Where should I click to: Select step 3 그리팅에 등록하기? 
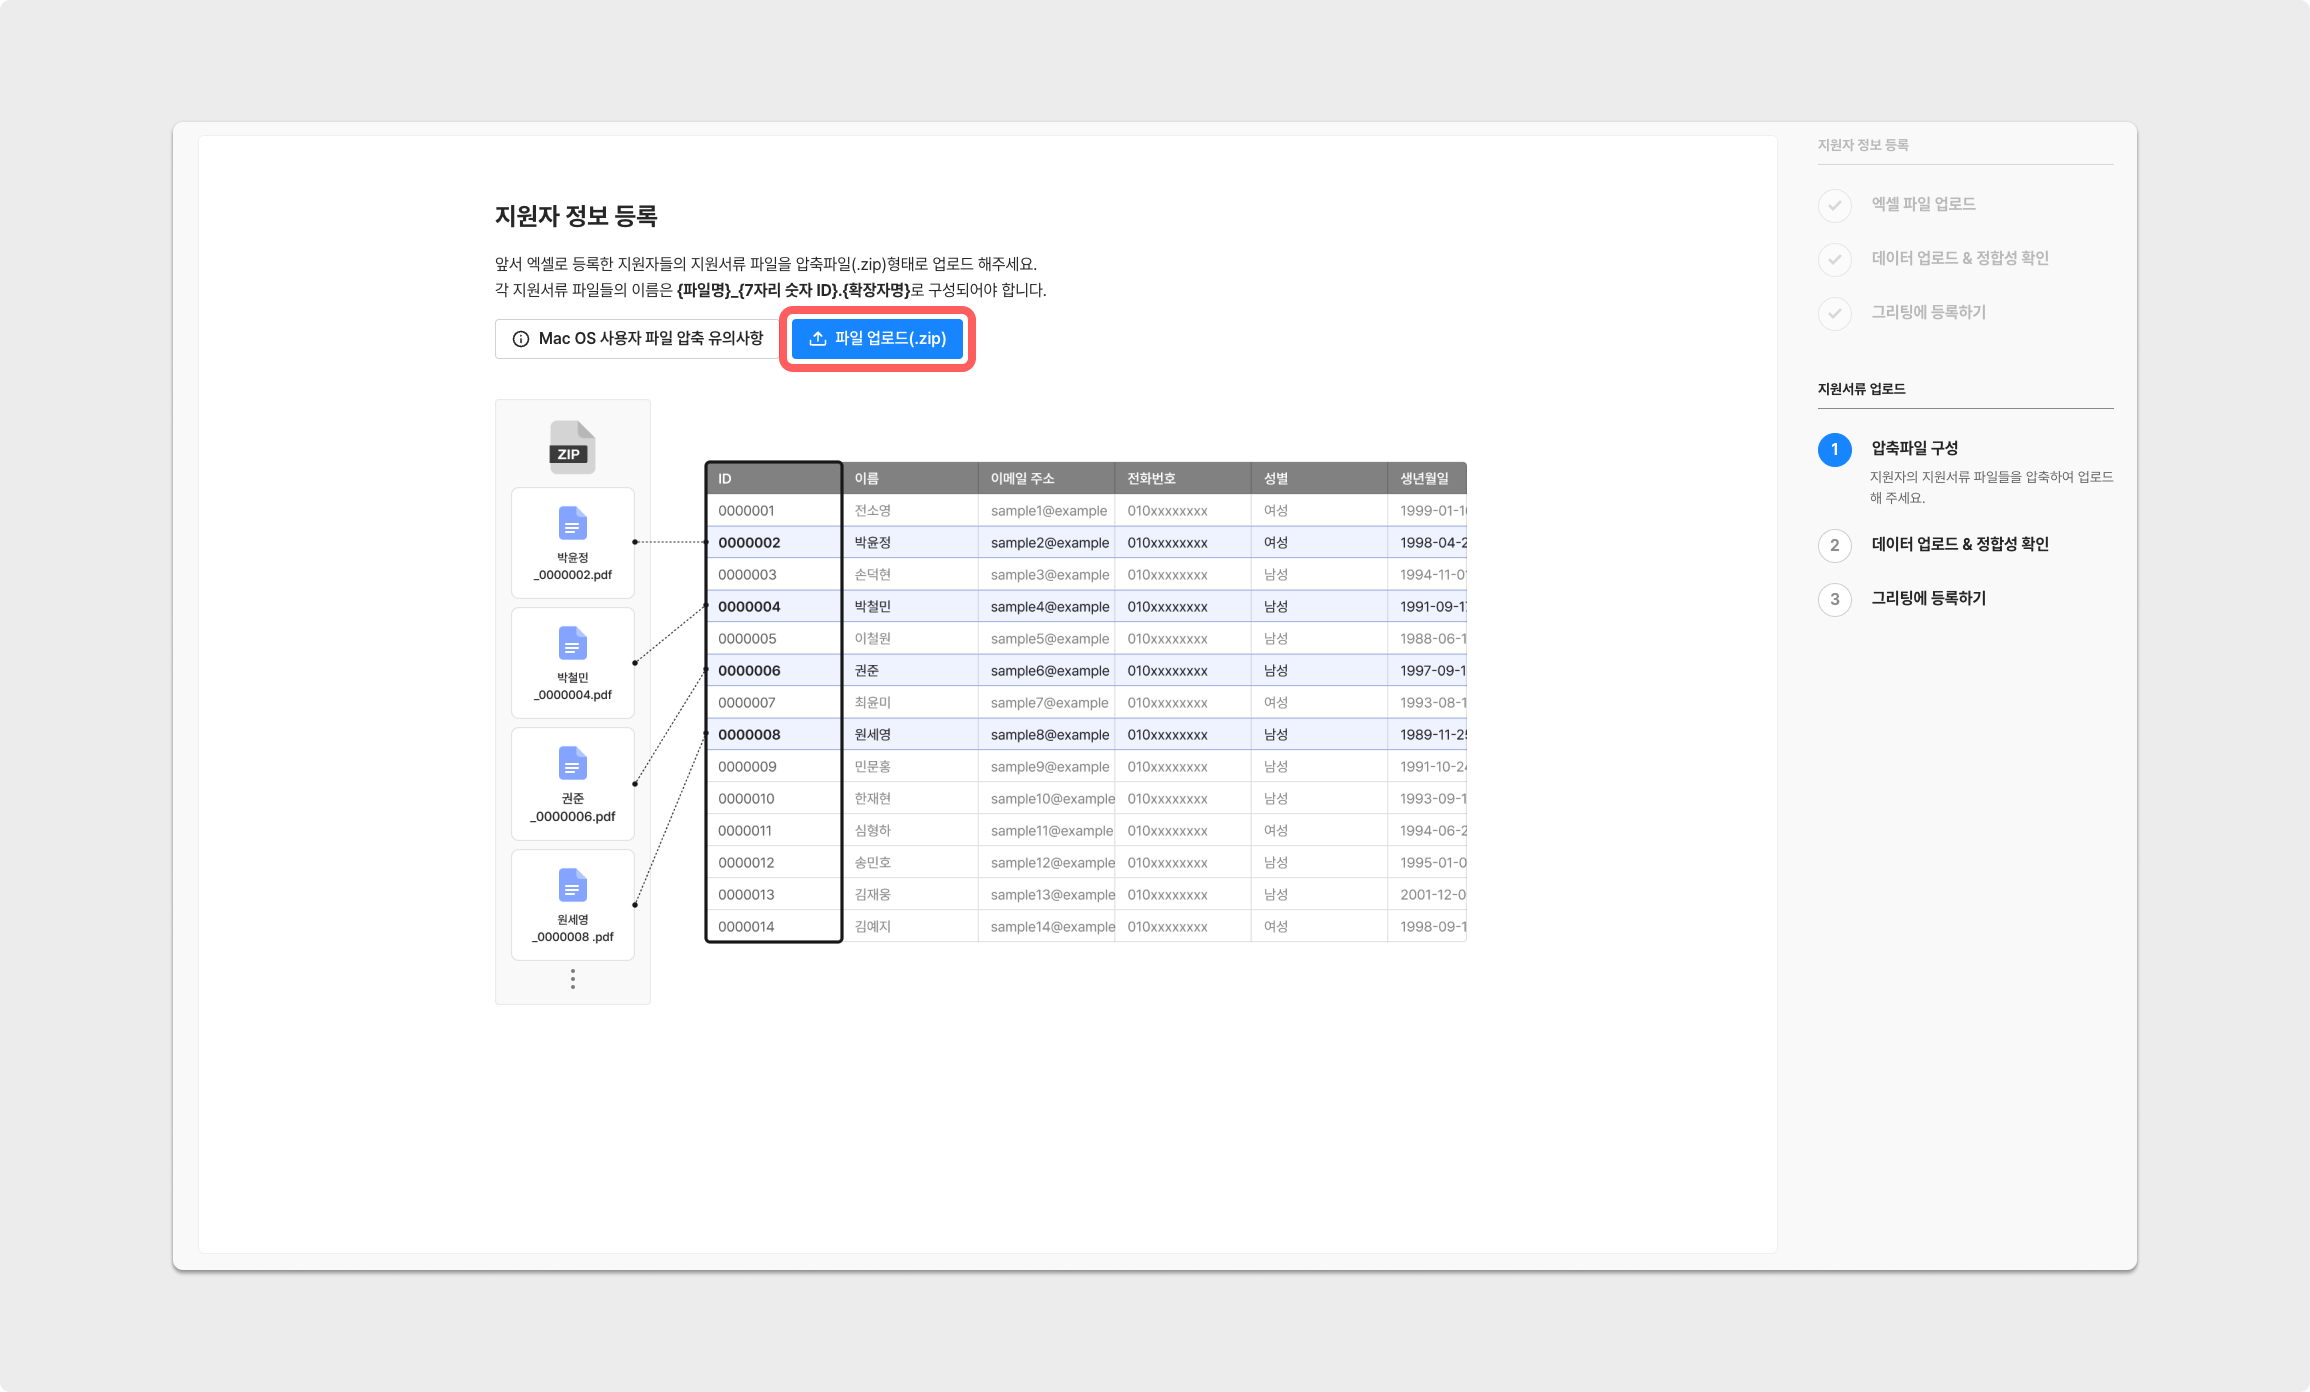tap(1927, 598)
